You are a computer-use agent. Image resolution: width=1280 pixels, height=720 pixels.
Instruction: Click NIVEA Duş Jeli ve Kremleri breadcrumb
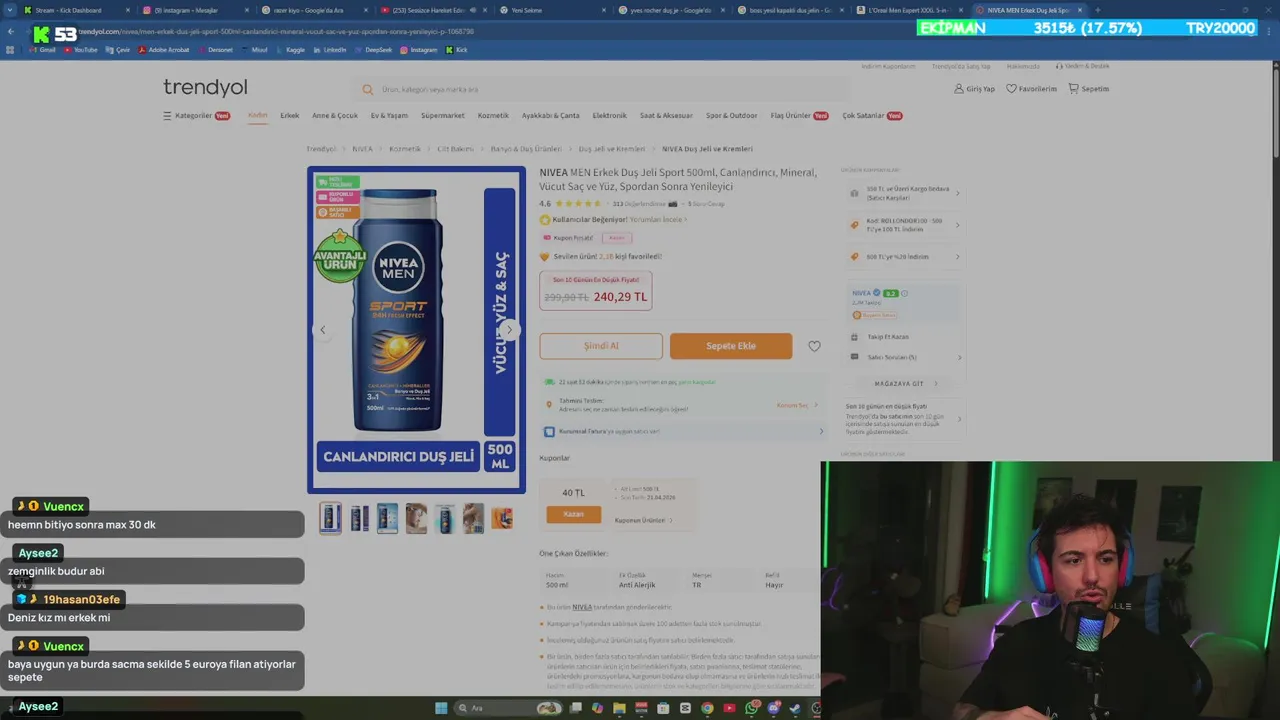708,149
